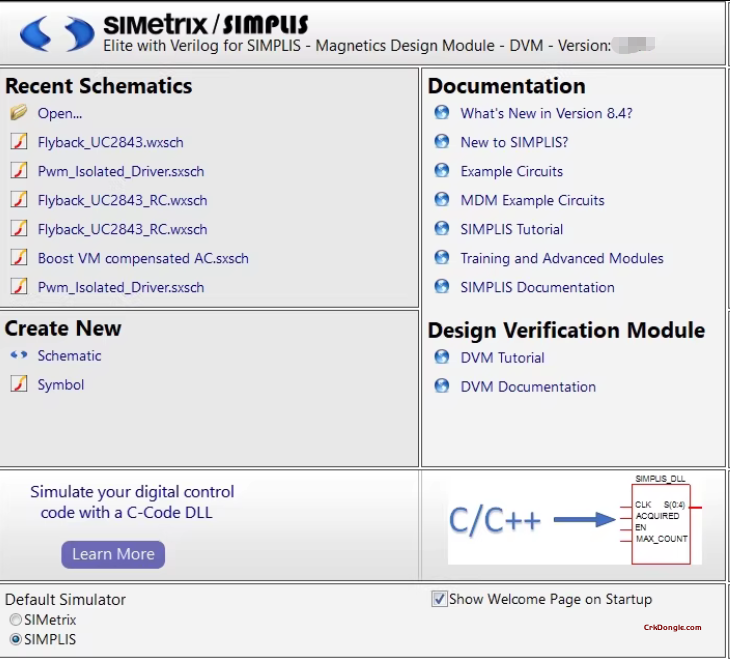Open Training and Advanced Modules link
Image resolution: width=730 pixels, height=660 pixels.
562,258
